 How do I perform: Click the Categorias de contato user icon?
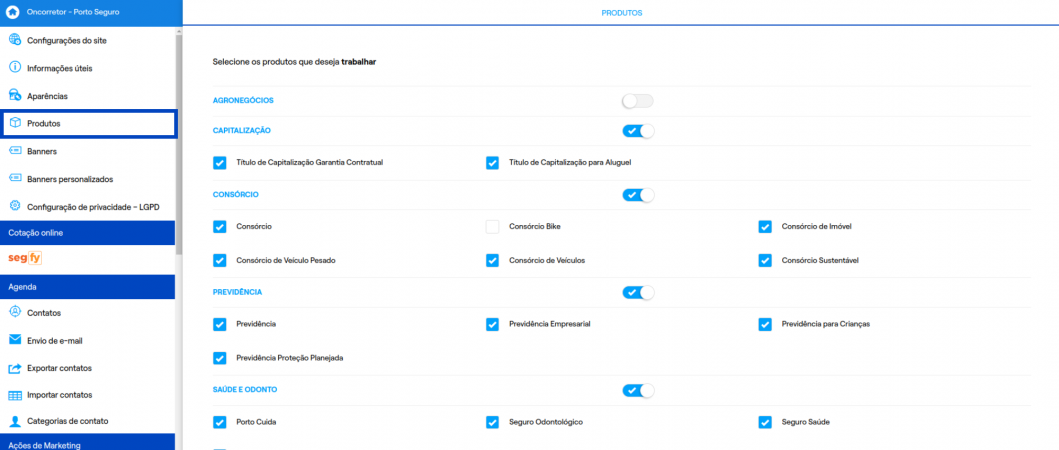click(x=15, y=421)
